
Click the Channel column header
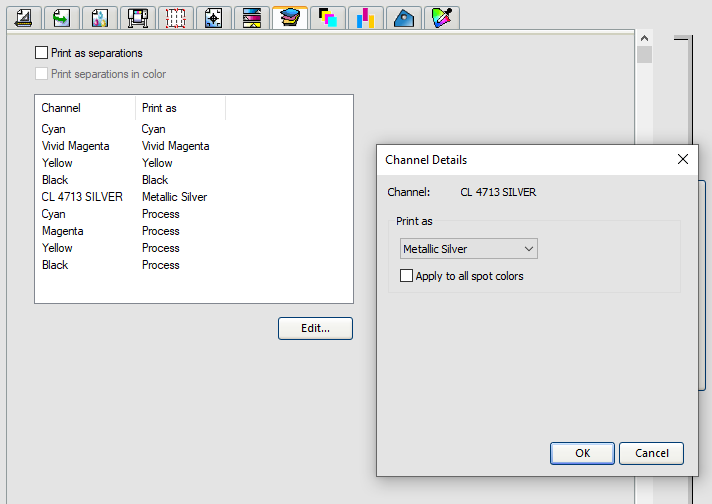85,108
